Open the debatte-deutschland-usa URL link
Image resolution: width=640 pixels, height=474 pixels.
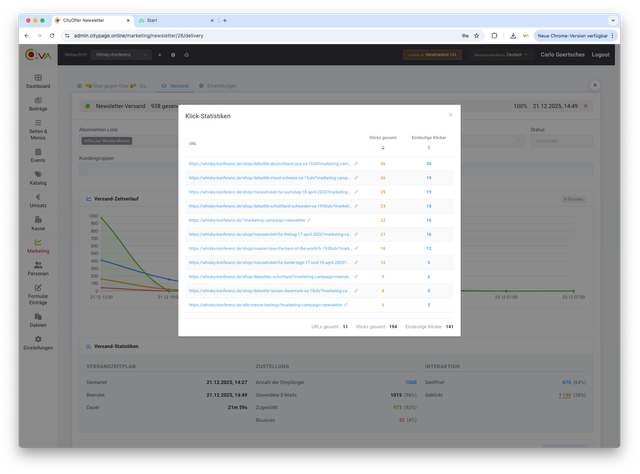(x=269, y=163)
